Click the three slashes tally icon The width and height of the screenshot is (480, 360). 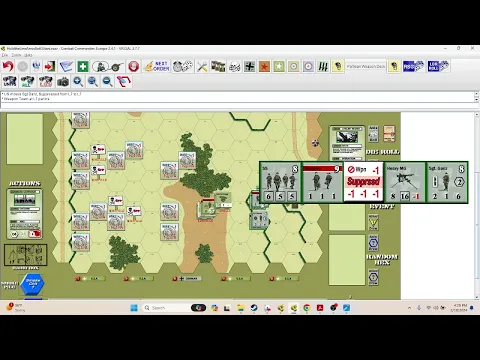tap(323, 66)
